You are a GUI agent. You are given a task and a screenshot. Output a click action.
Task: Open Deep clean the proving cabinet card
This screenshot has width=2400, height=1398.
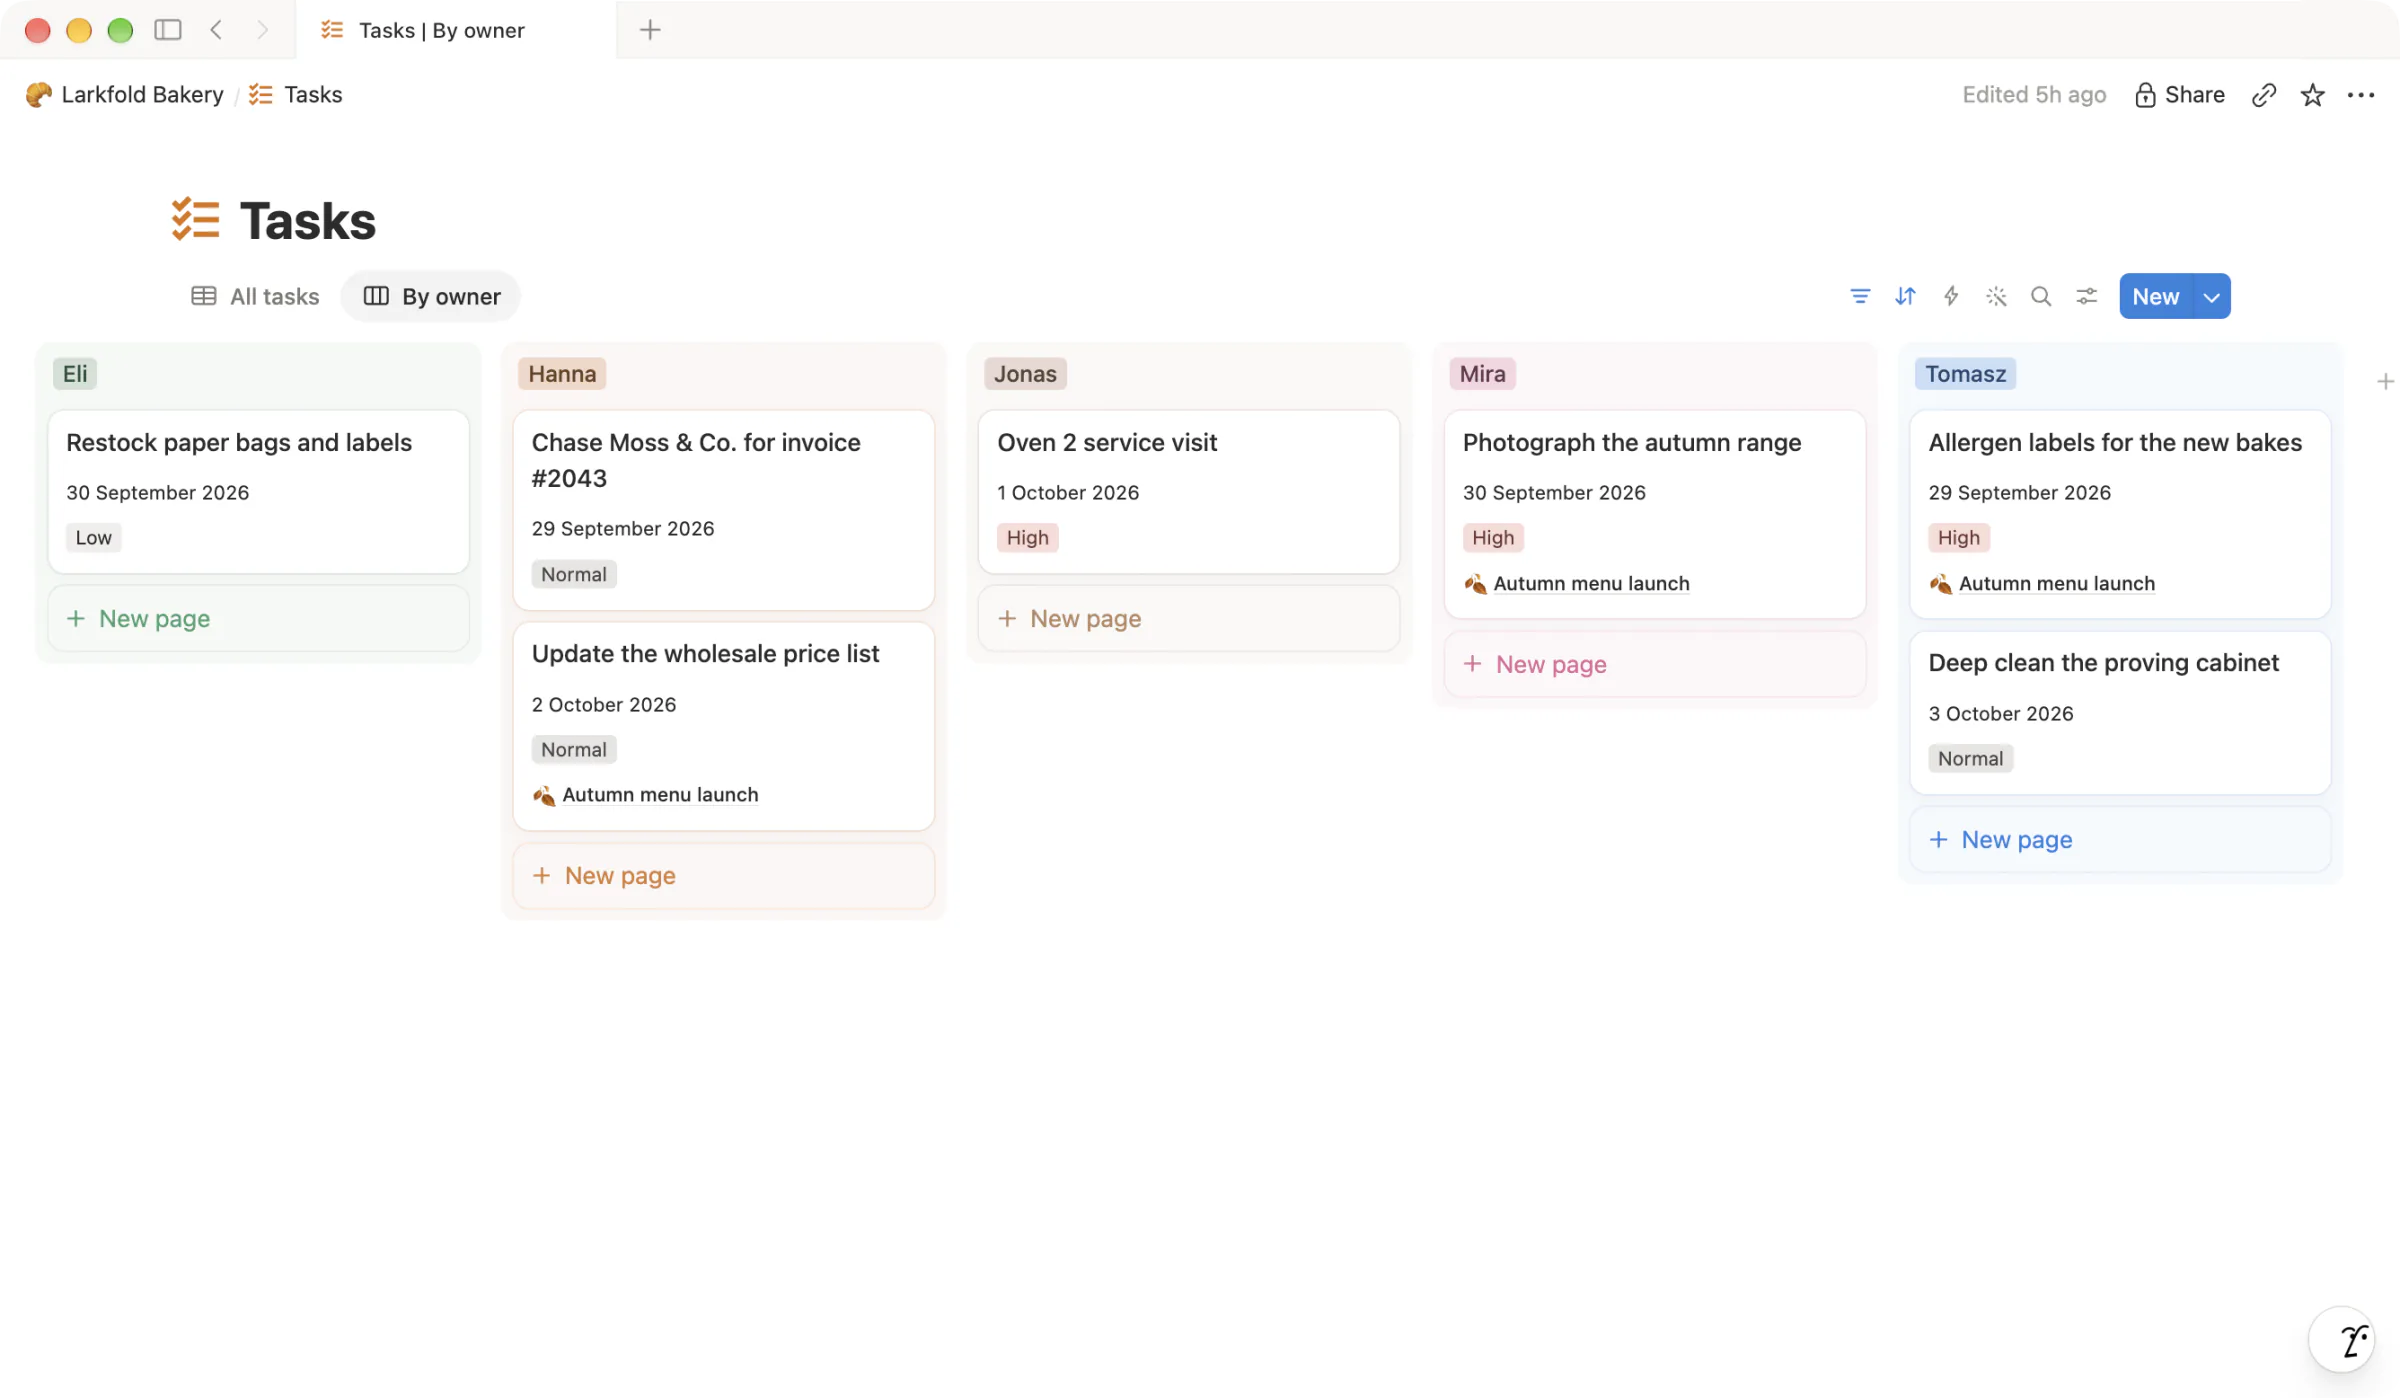(x=2120, y=713)
